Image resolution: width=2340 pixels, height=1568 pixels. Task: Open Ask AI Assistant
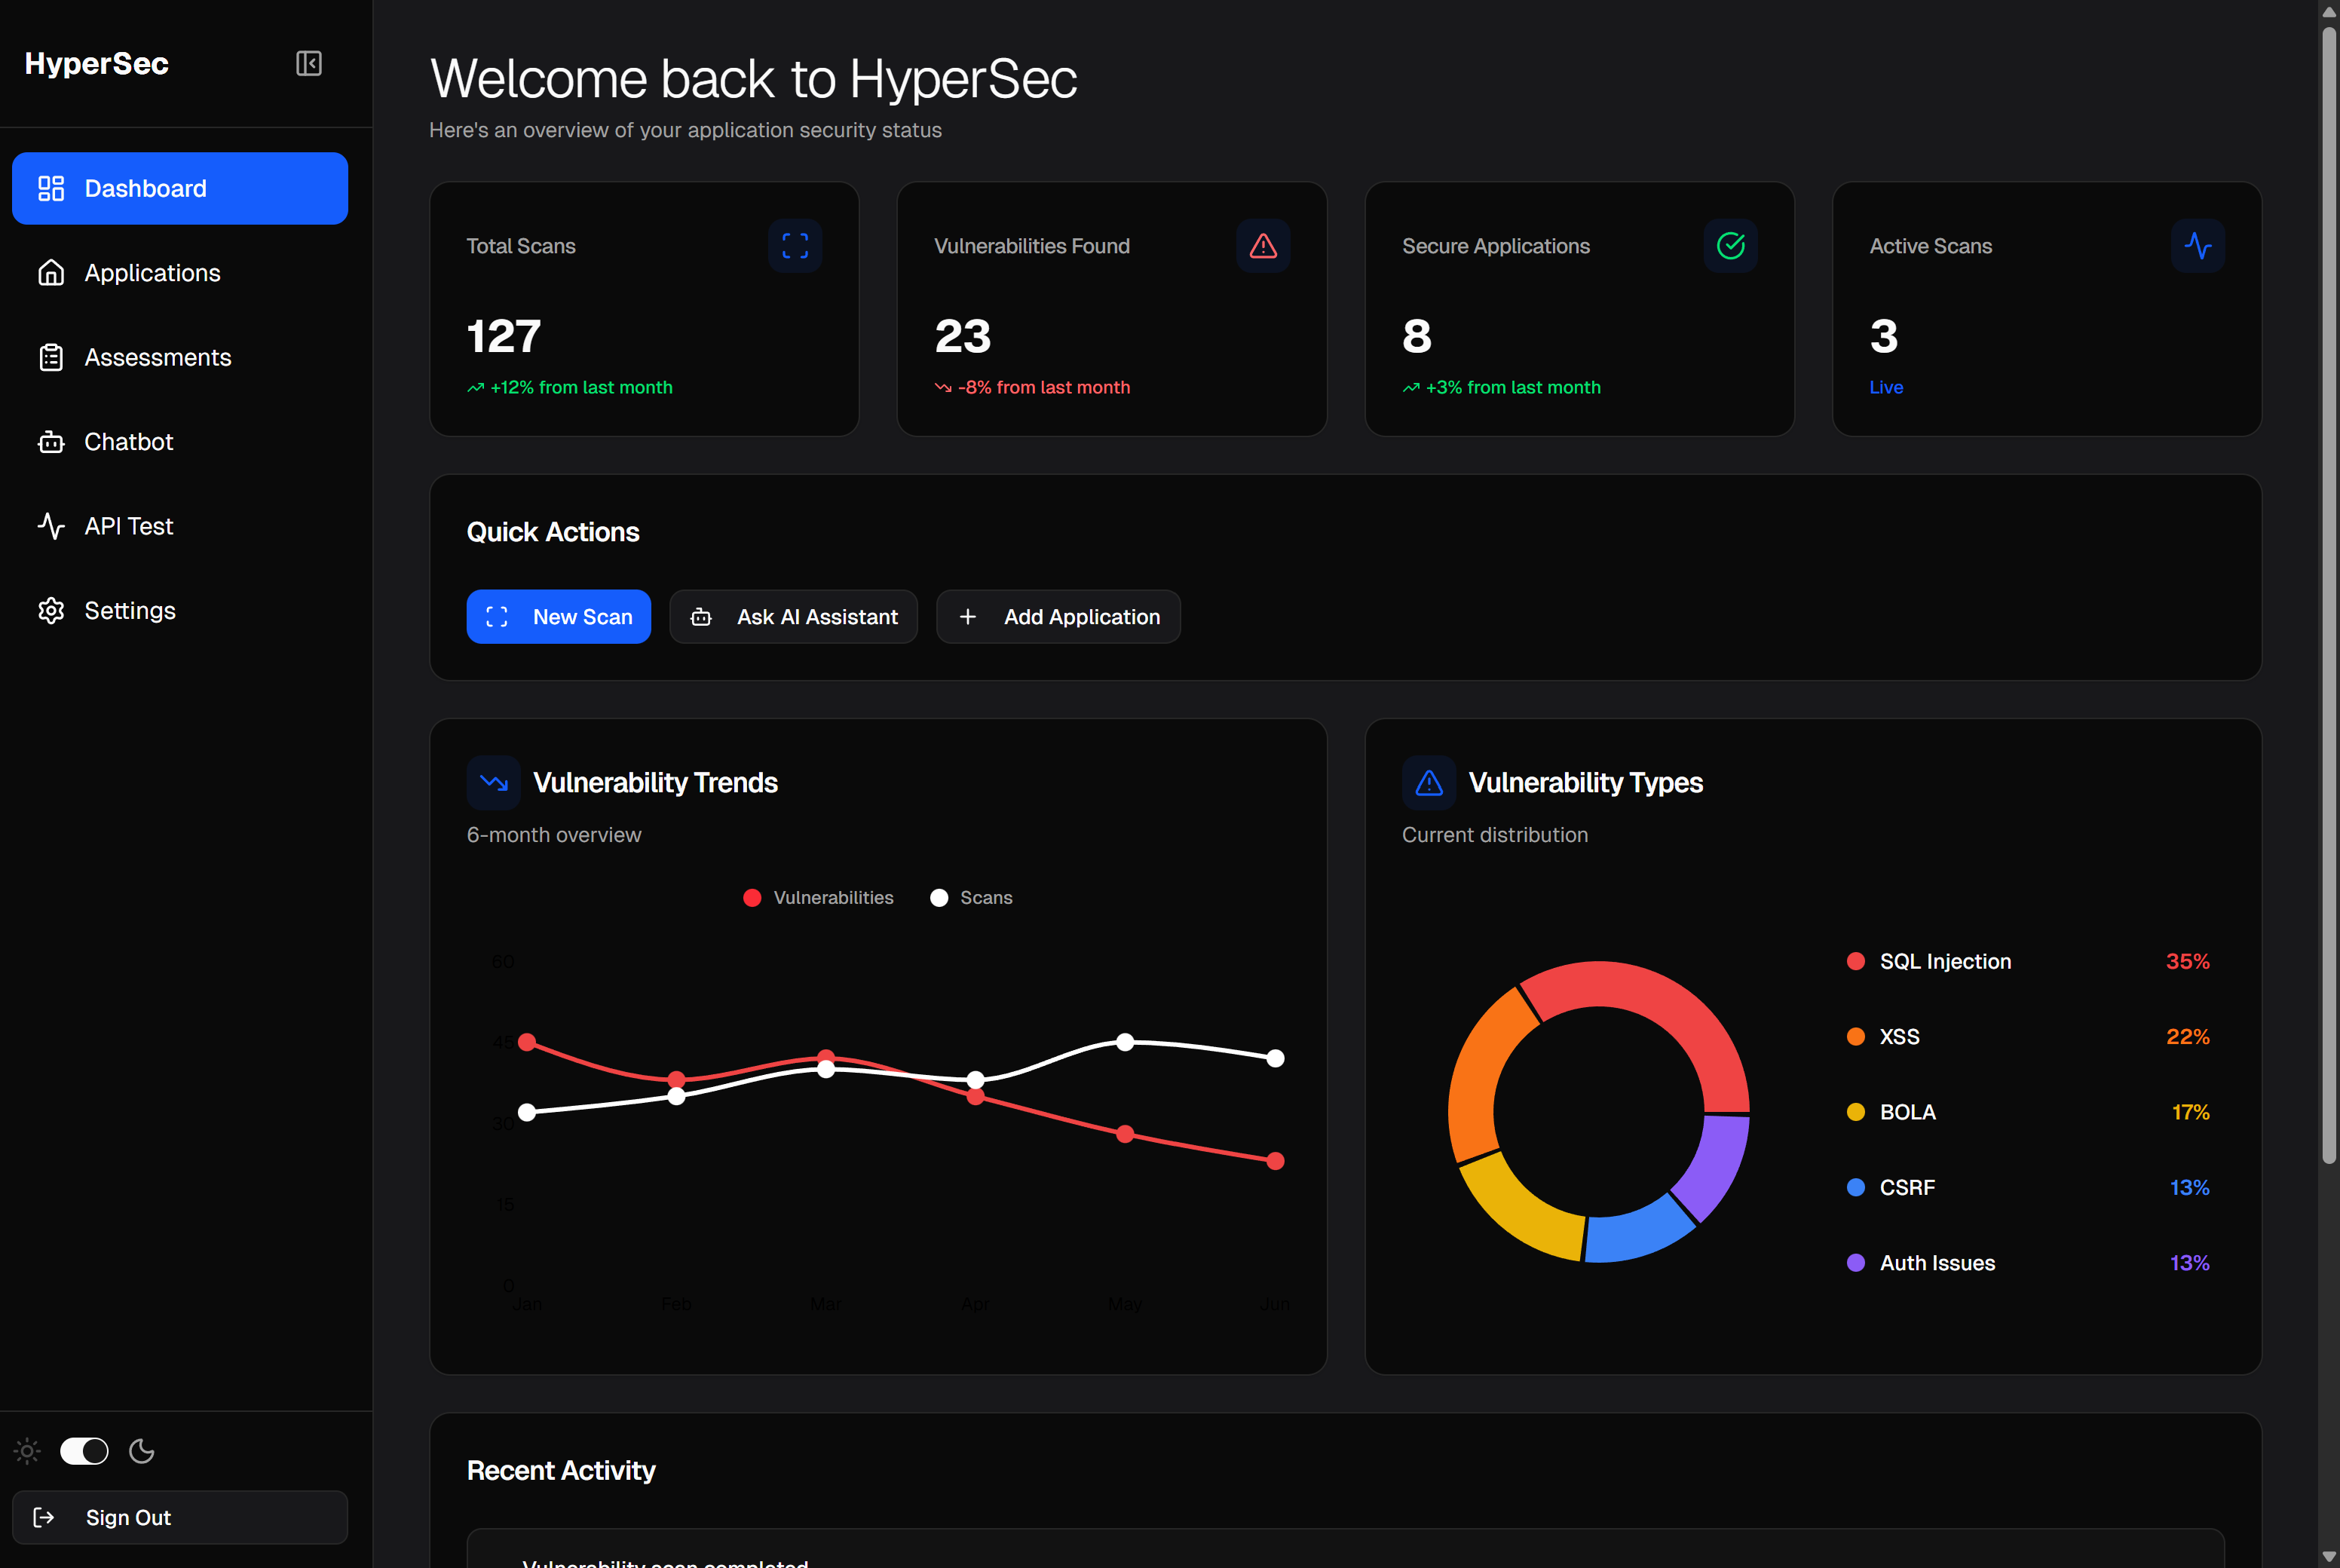point(793,616)
